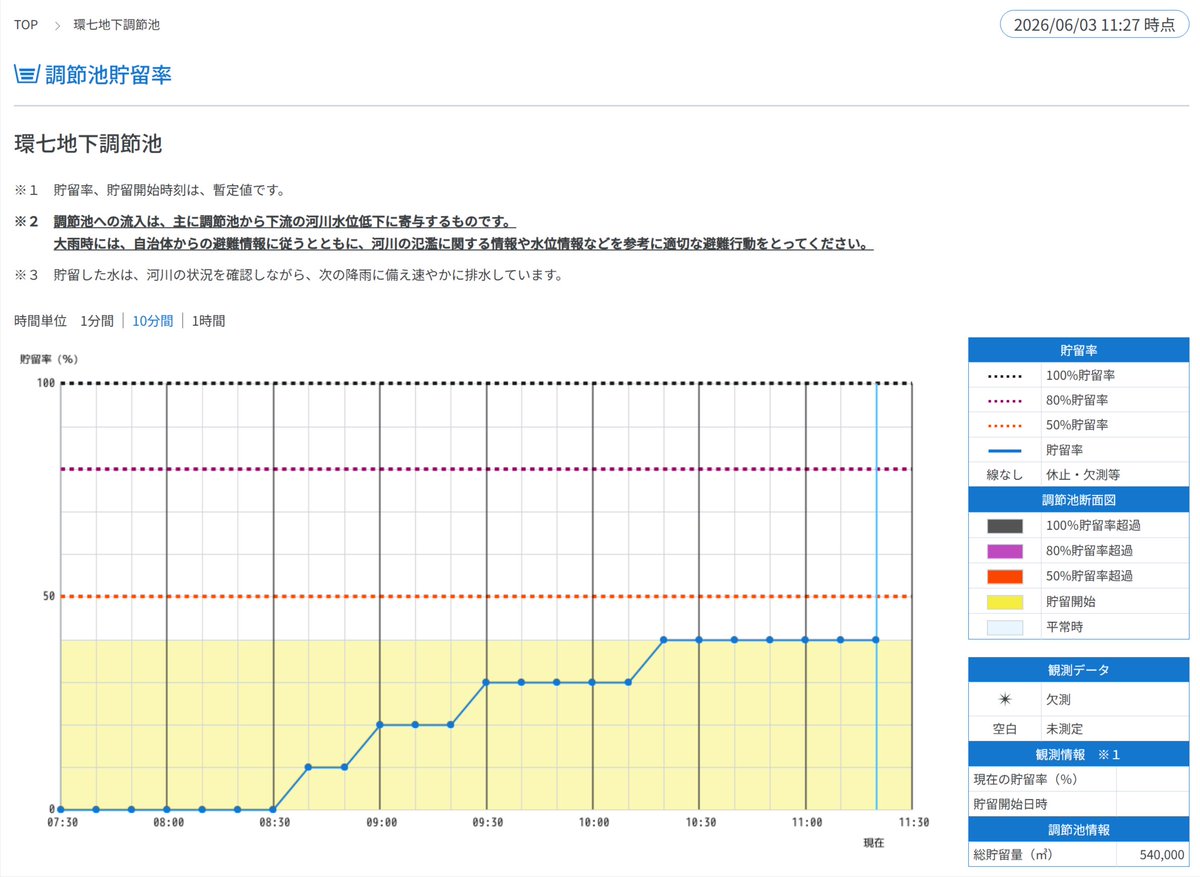This screenshot has height=877, width=1200.
Task: Click the 観測データ table header
Action: point(1079,670)
